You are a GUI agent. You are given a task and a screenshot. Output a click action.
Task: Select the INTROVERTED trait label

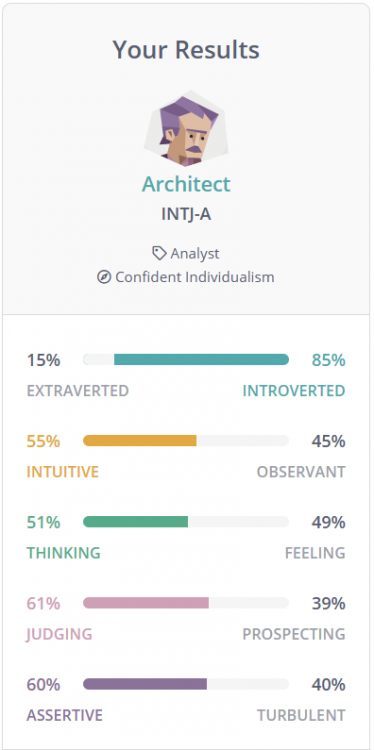[294, 391]
